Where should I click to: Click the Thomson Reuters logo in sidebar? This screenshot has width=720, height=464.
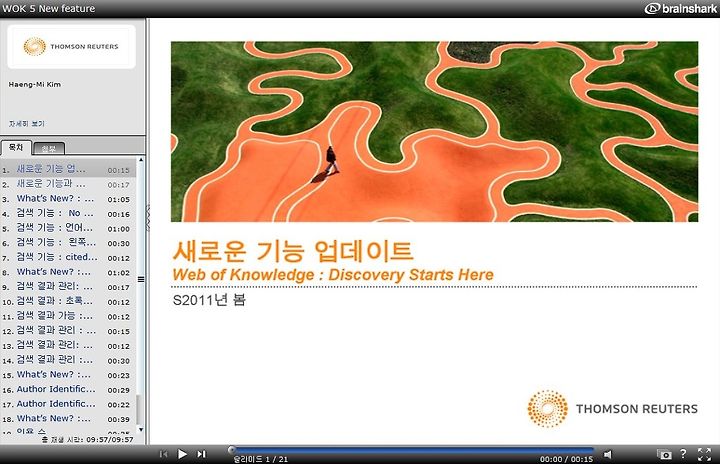click(71, 46)
